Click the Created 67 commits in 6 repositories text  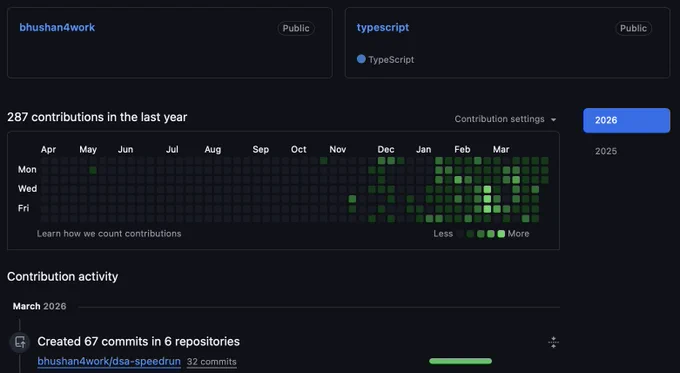[138, 342]
